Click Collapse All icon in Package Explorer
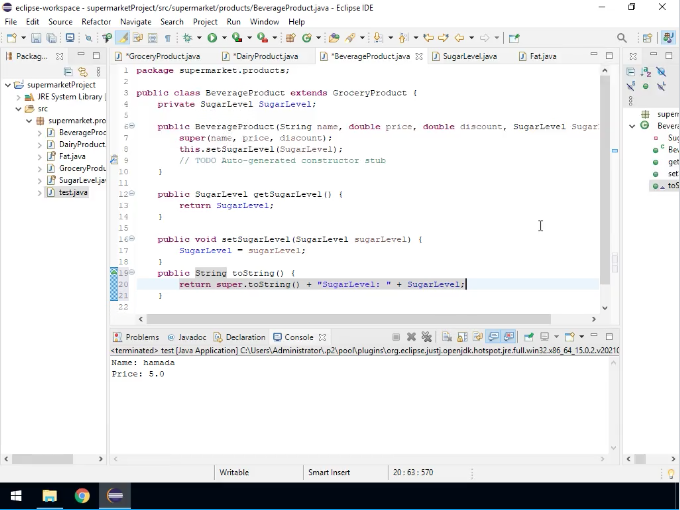 [x=68, y=72]
